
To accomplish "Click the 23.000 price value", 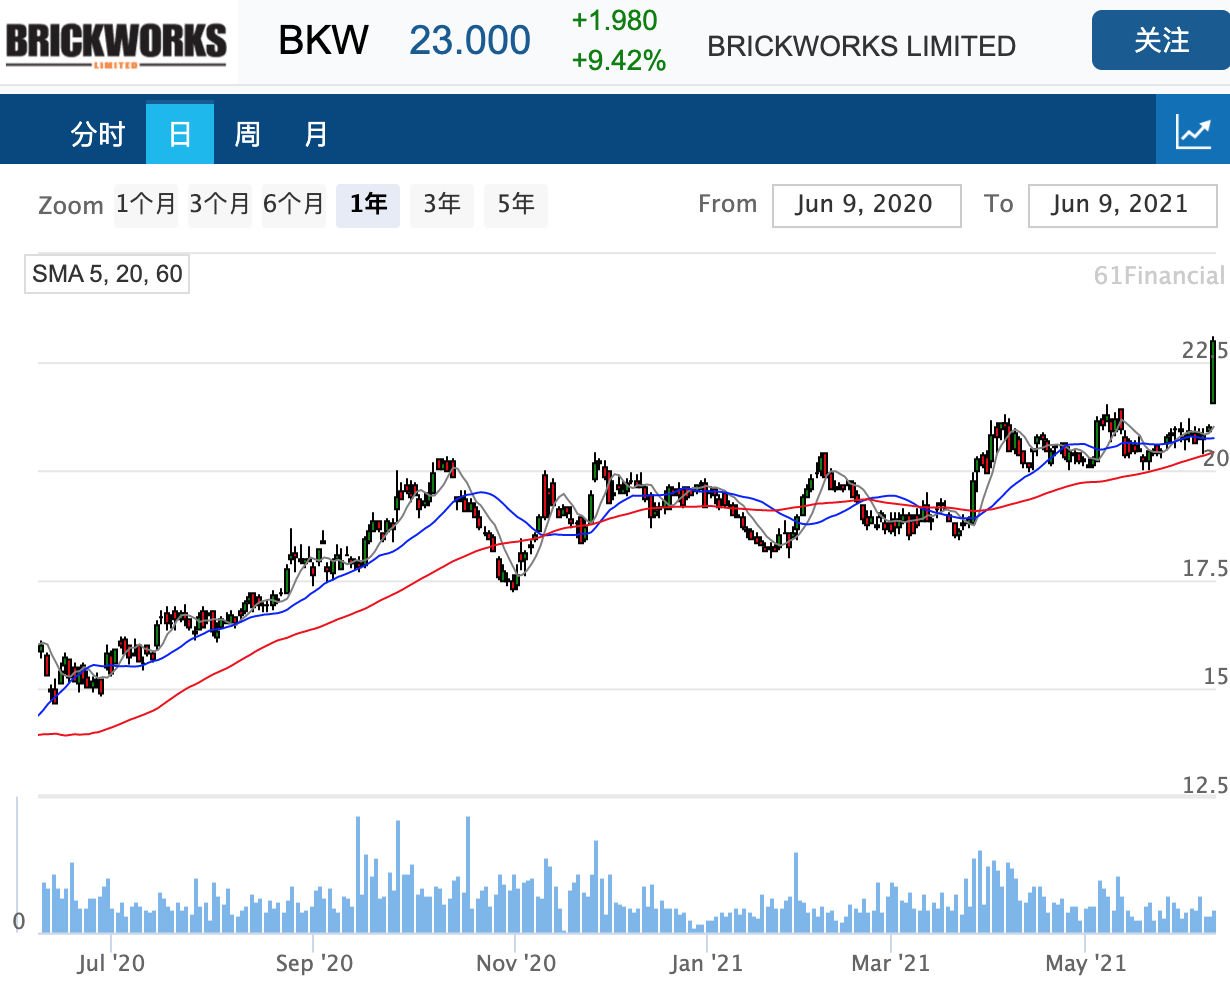I will click(470, 40).
